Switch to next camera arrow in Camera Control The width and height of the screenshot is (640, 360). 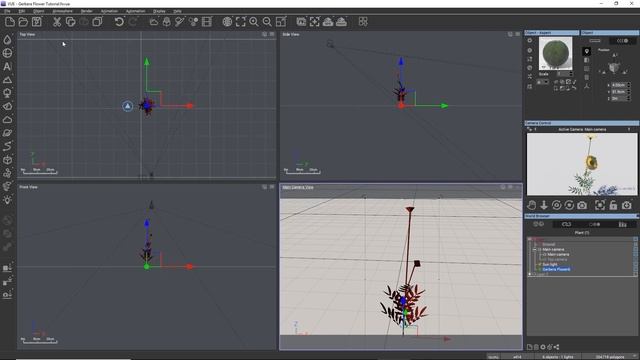tap(629, 129)
